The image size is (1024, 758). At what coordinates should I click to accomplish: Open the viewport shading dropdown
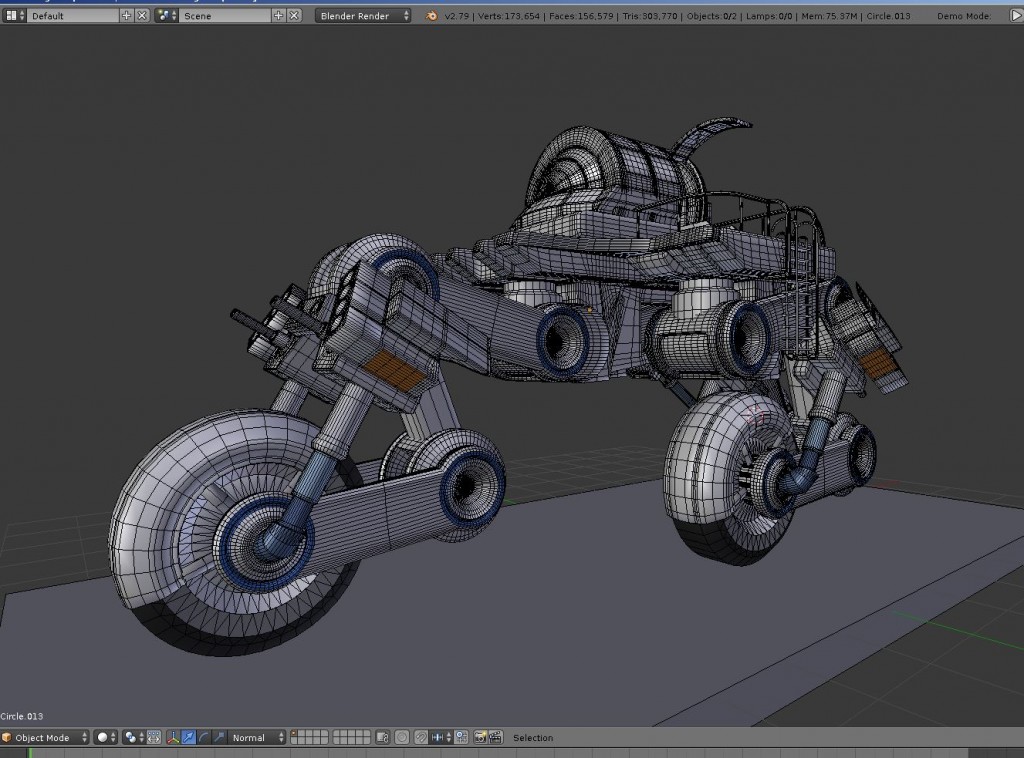click(104, 737)
